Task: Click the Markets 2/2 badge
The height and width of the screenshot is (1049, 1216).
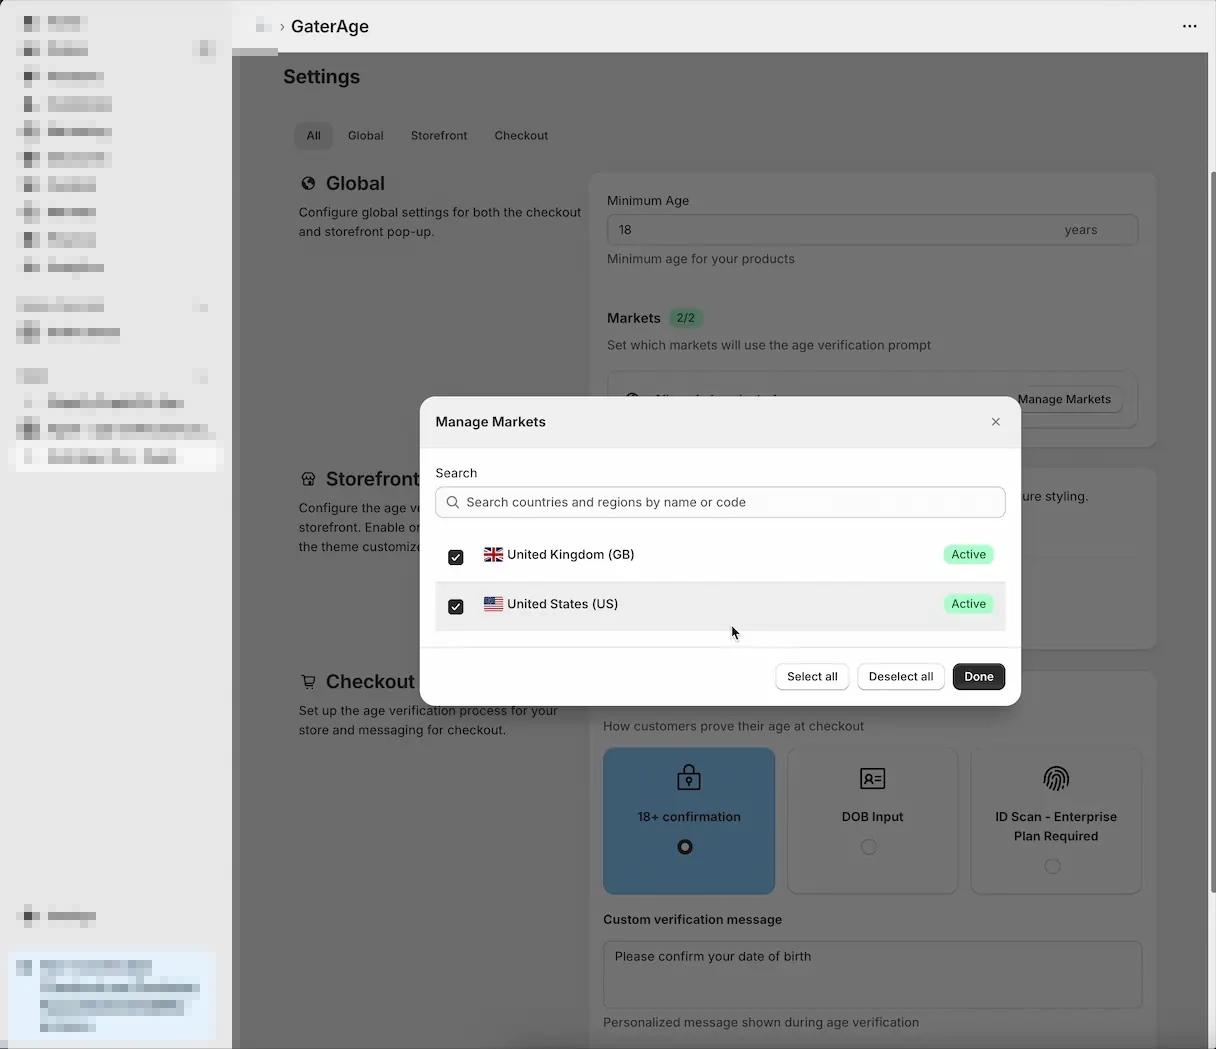Action: coord(685,318)
